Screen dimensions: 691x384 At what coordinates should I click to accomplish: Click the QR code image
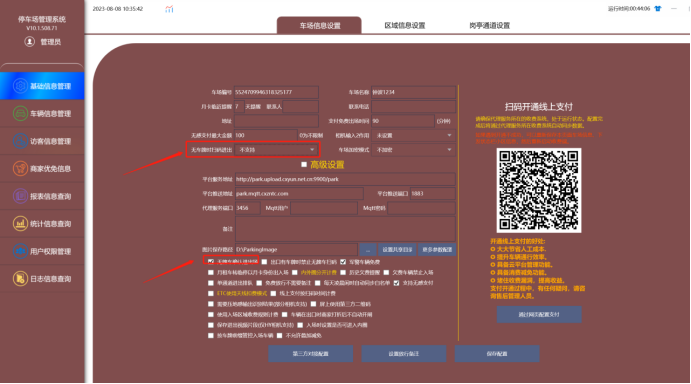[539, 190]
